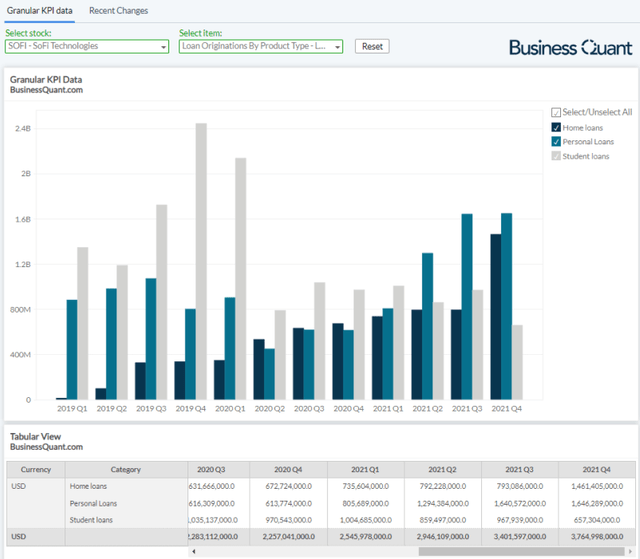Open the Select item dropdown
The image size is (640, 559).
261,46
